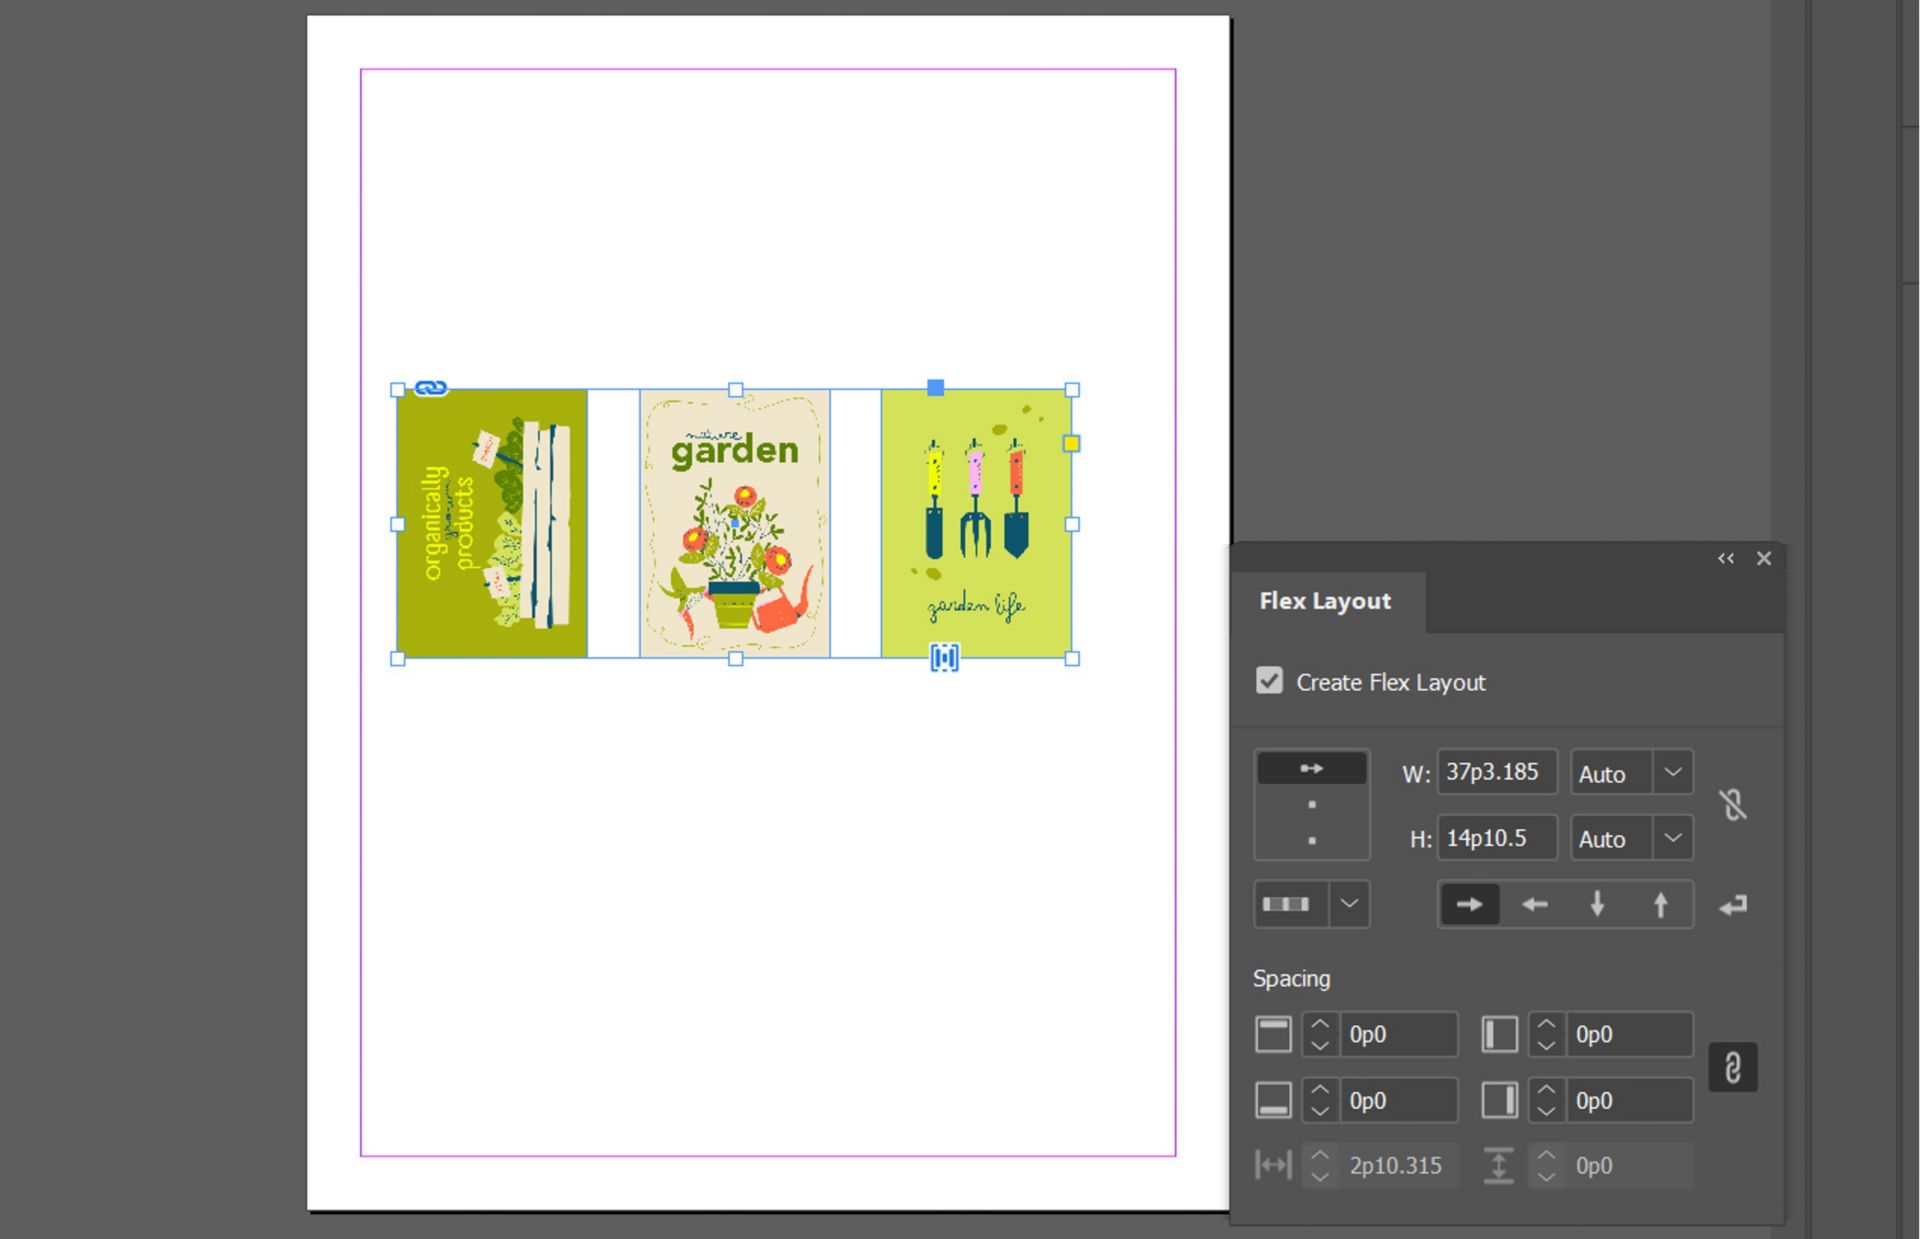Click the horizontal gap spacing icon
Viewport: 1920px width, 1239px height.
click(1272, 1165)
